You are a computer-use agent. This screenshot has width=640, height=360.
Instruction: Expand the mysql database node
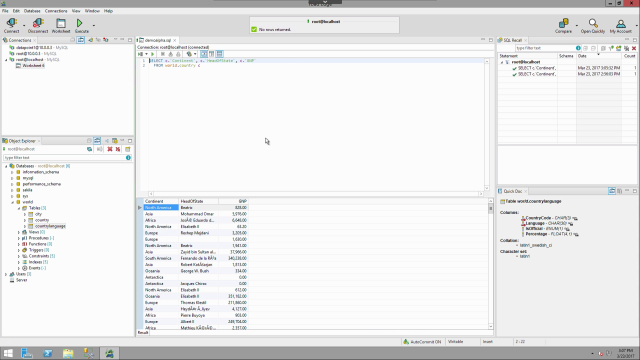click(x=12, y=178)
